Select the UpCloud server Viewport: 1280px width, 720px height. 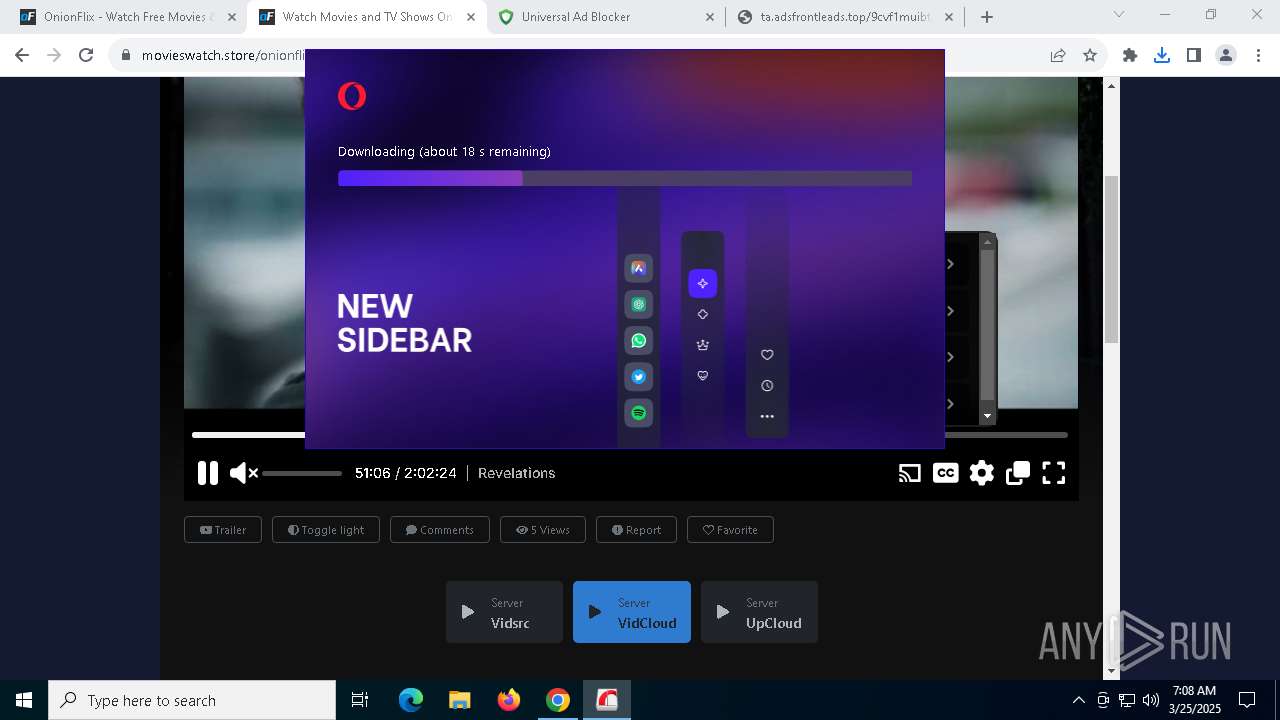(x=759, y=612)
